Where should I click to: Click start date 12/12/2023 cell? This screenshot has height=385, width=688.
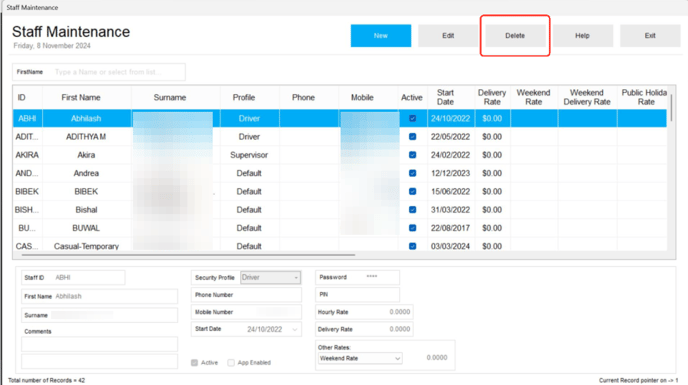pyautogui.click(x=450, y=173)
